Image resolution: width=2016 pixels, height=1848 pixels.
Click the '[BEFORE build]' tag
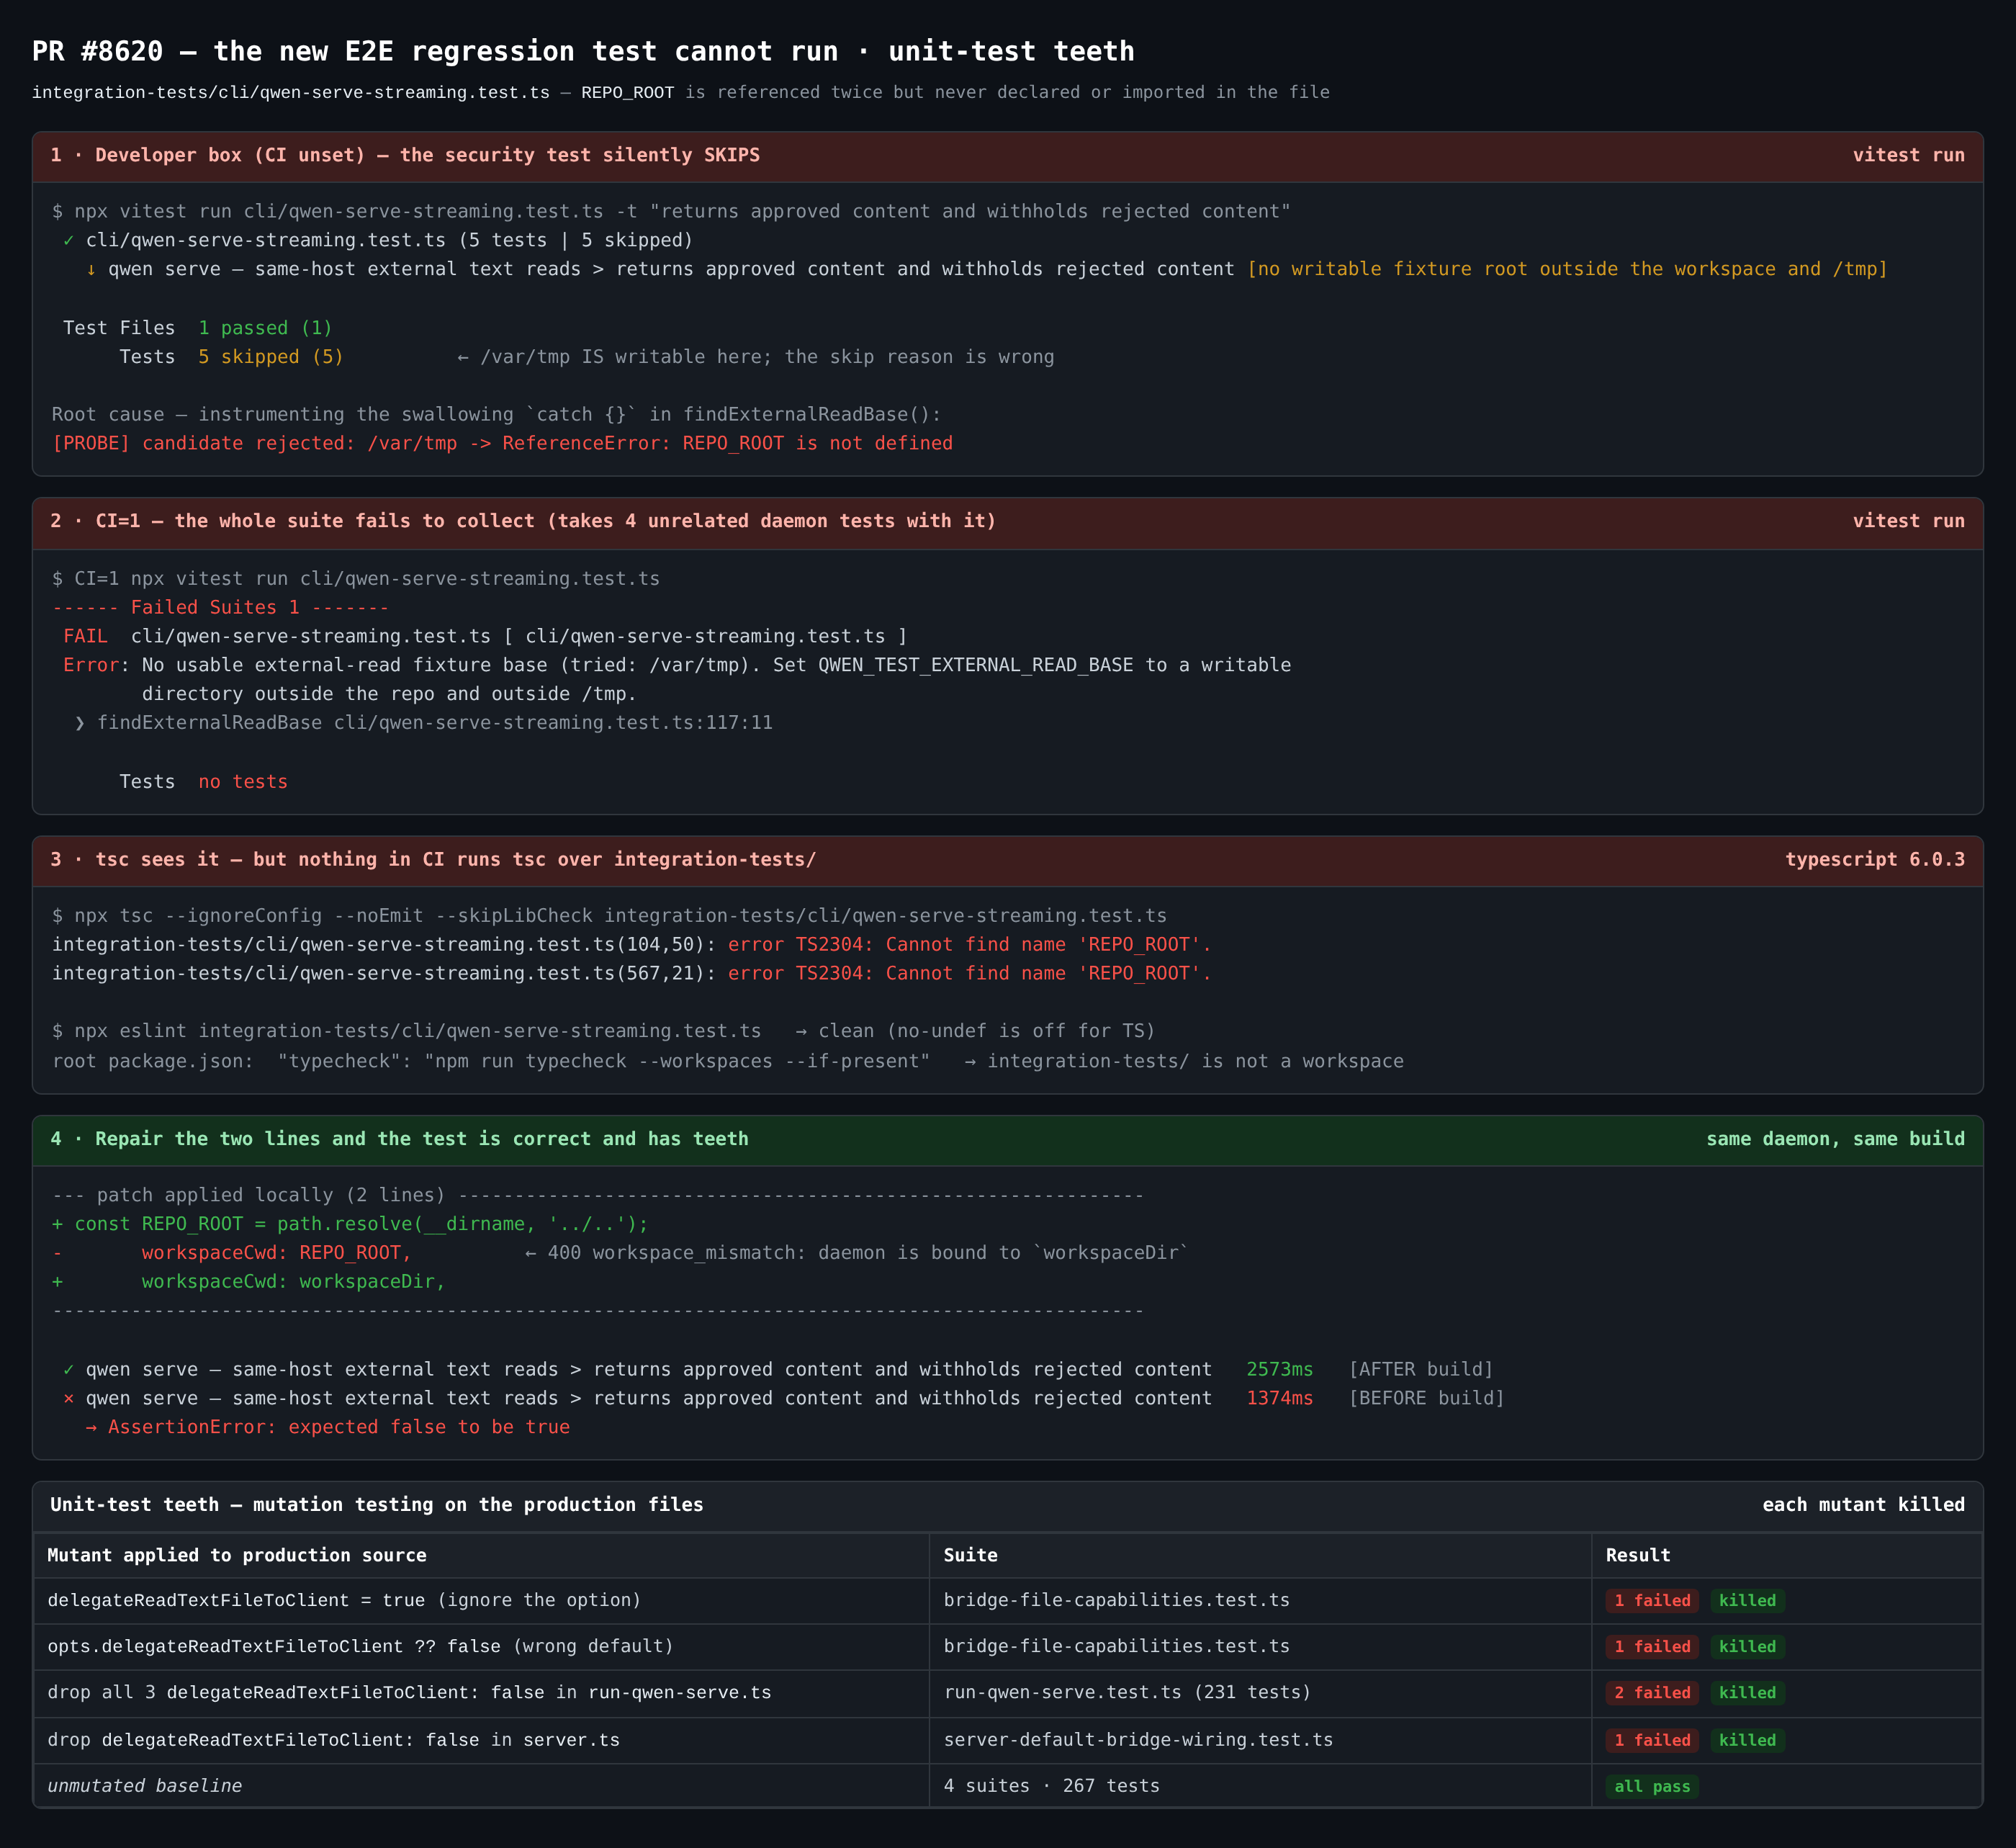1426,1399
